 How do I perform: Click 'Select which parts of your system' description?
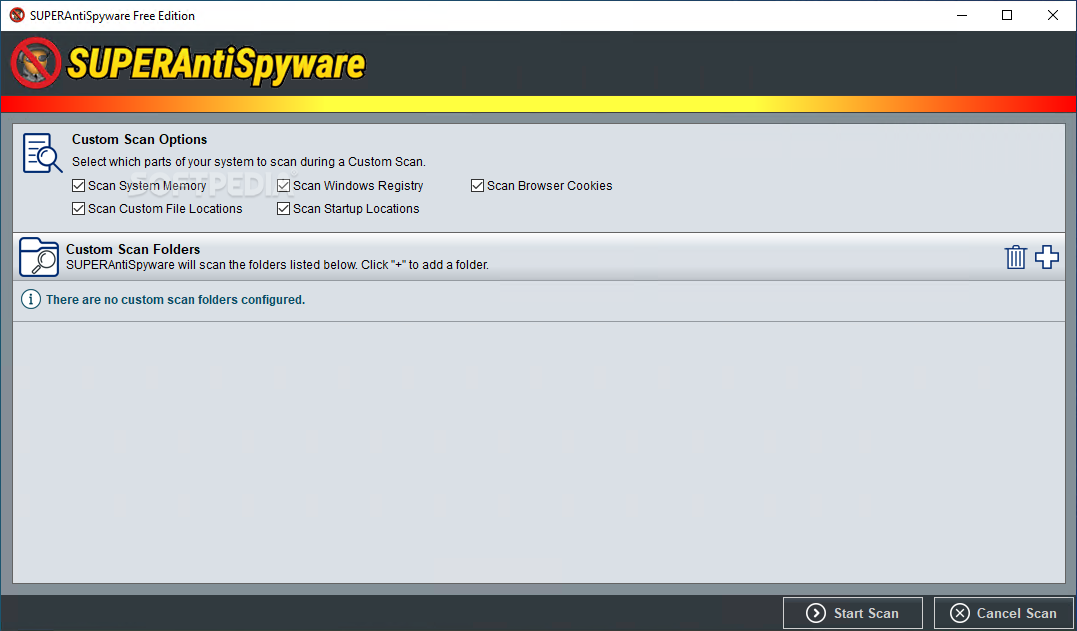pos(249,162)
